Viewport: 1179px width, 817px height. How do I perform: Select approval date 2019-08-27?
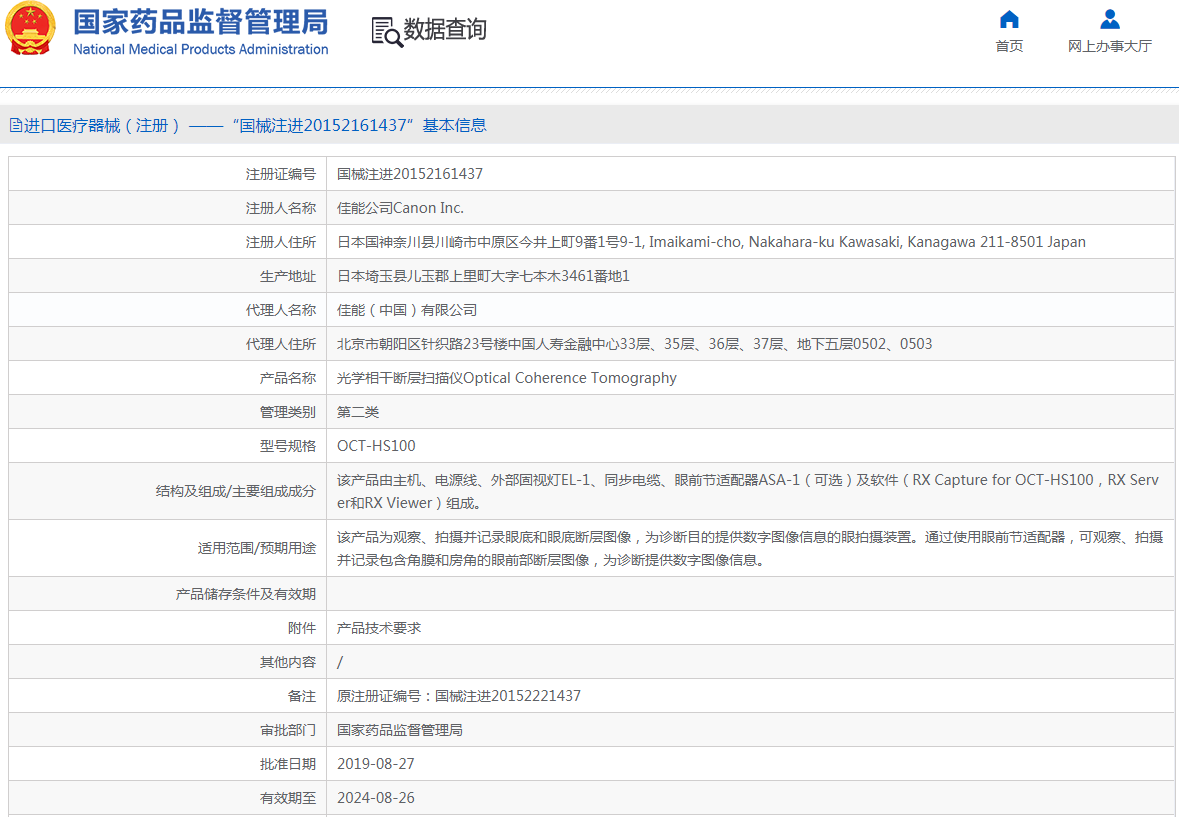click(376, 764)
